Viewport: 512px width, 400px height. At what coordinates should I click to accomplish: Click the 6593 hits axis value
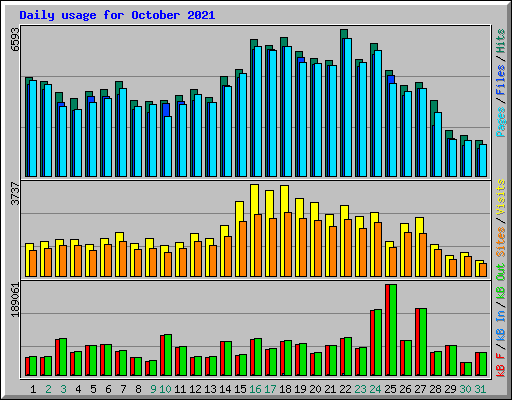pyautogui.click(x=15, y=39)
